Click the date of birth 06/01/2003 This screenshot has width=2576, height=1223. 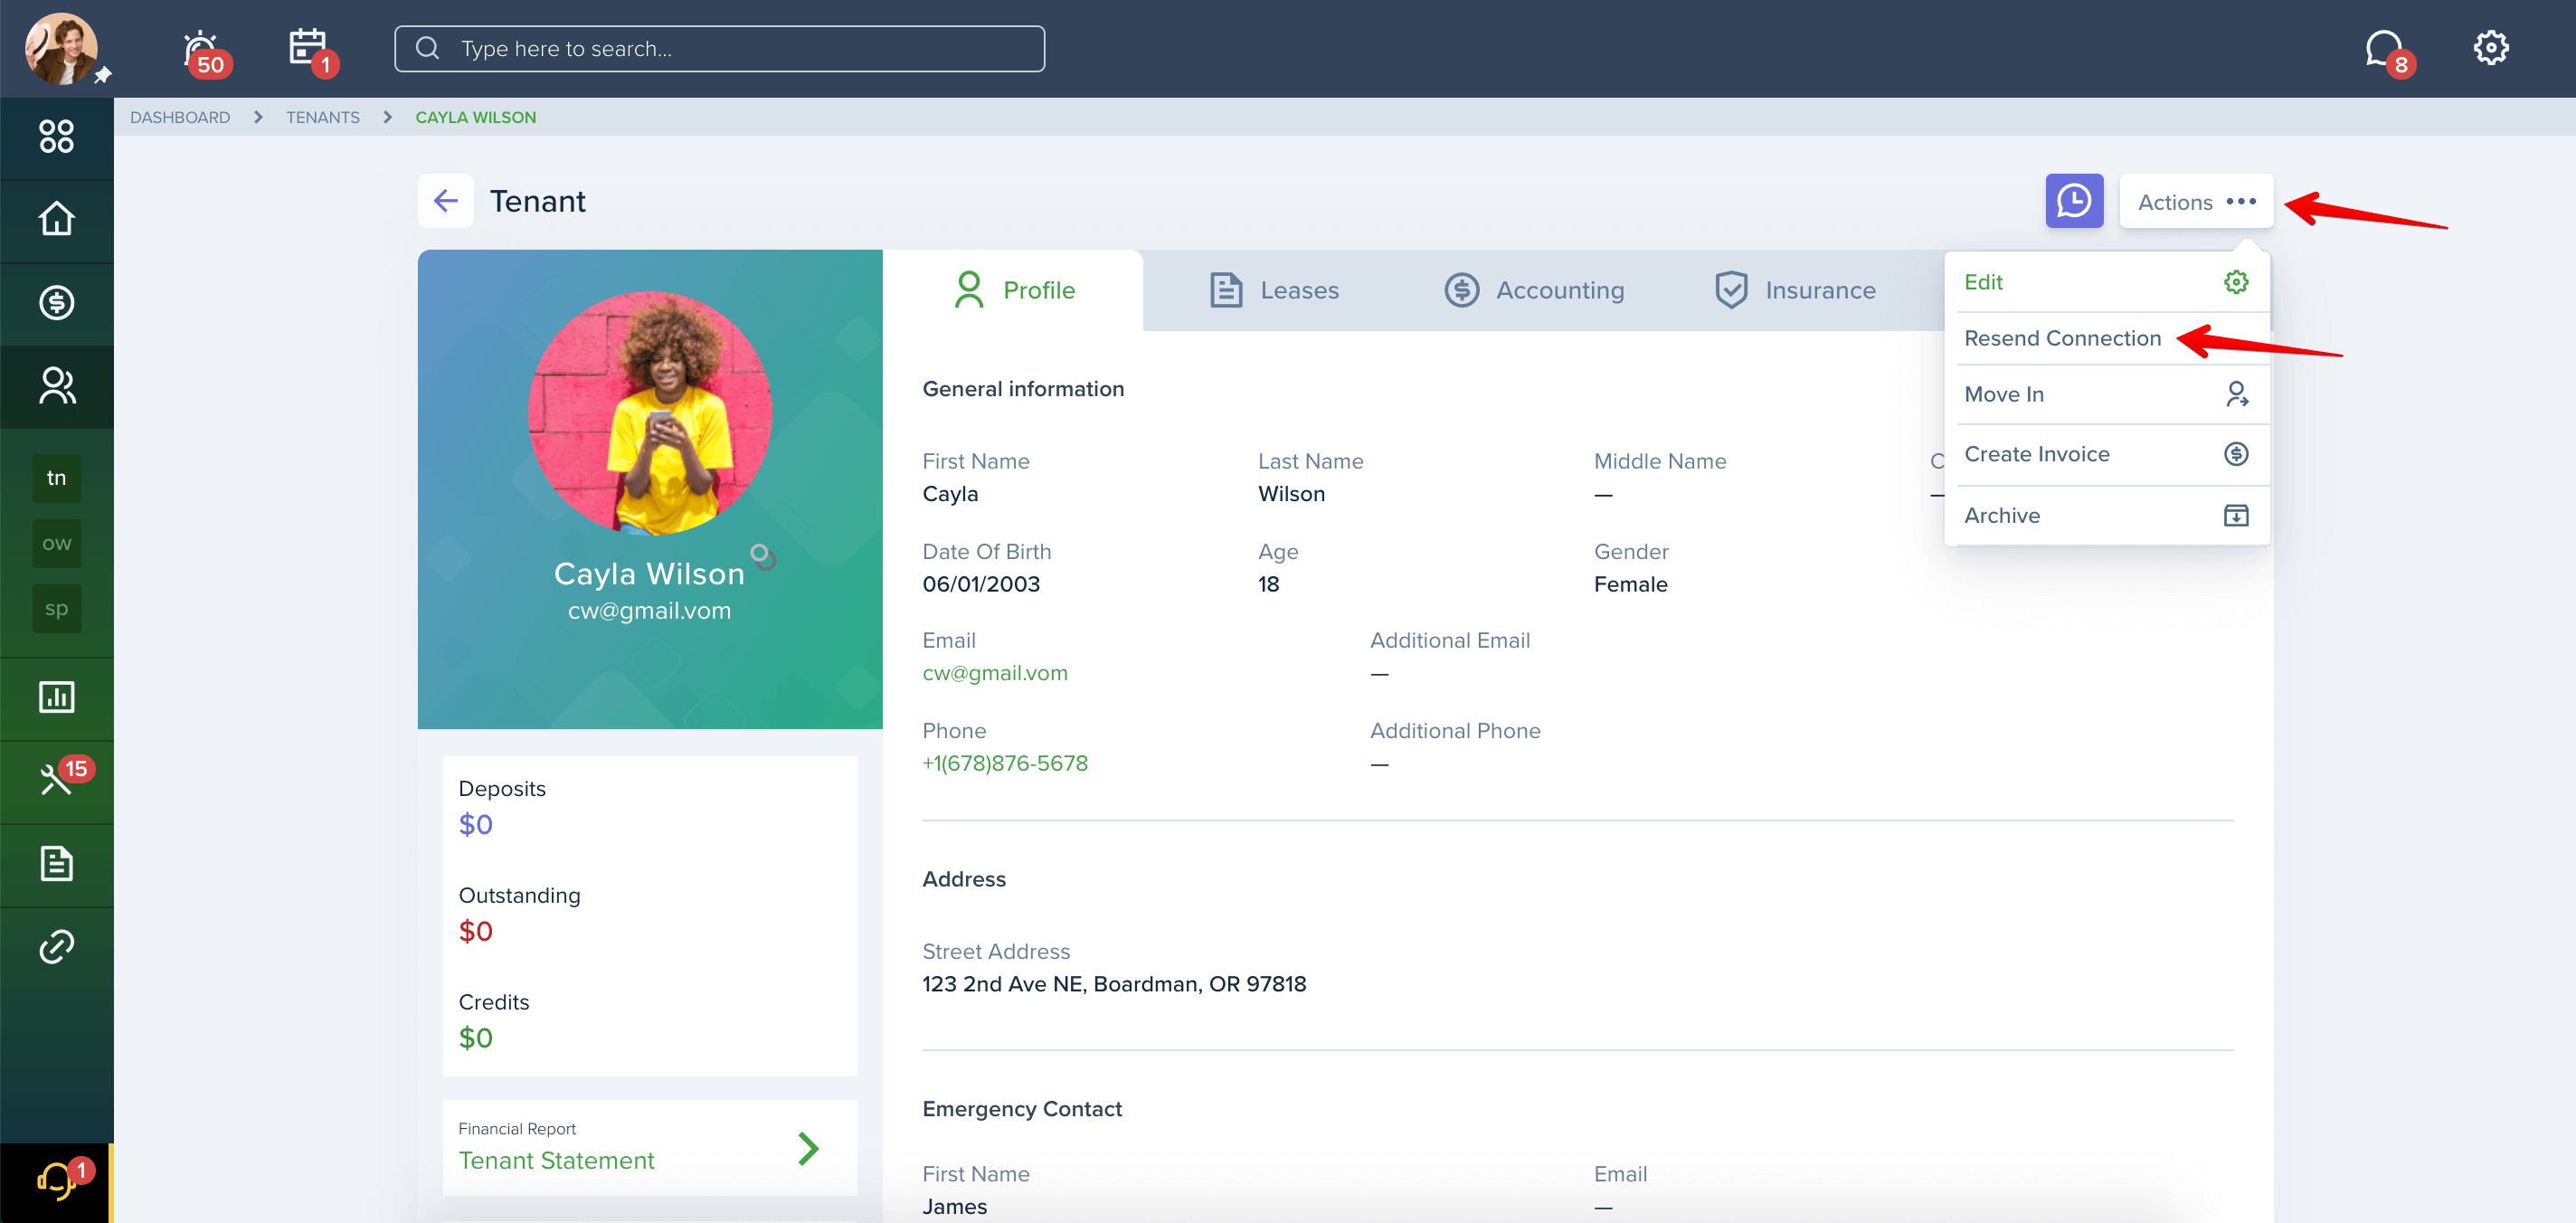(981, 584)
